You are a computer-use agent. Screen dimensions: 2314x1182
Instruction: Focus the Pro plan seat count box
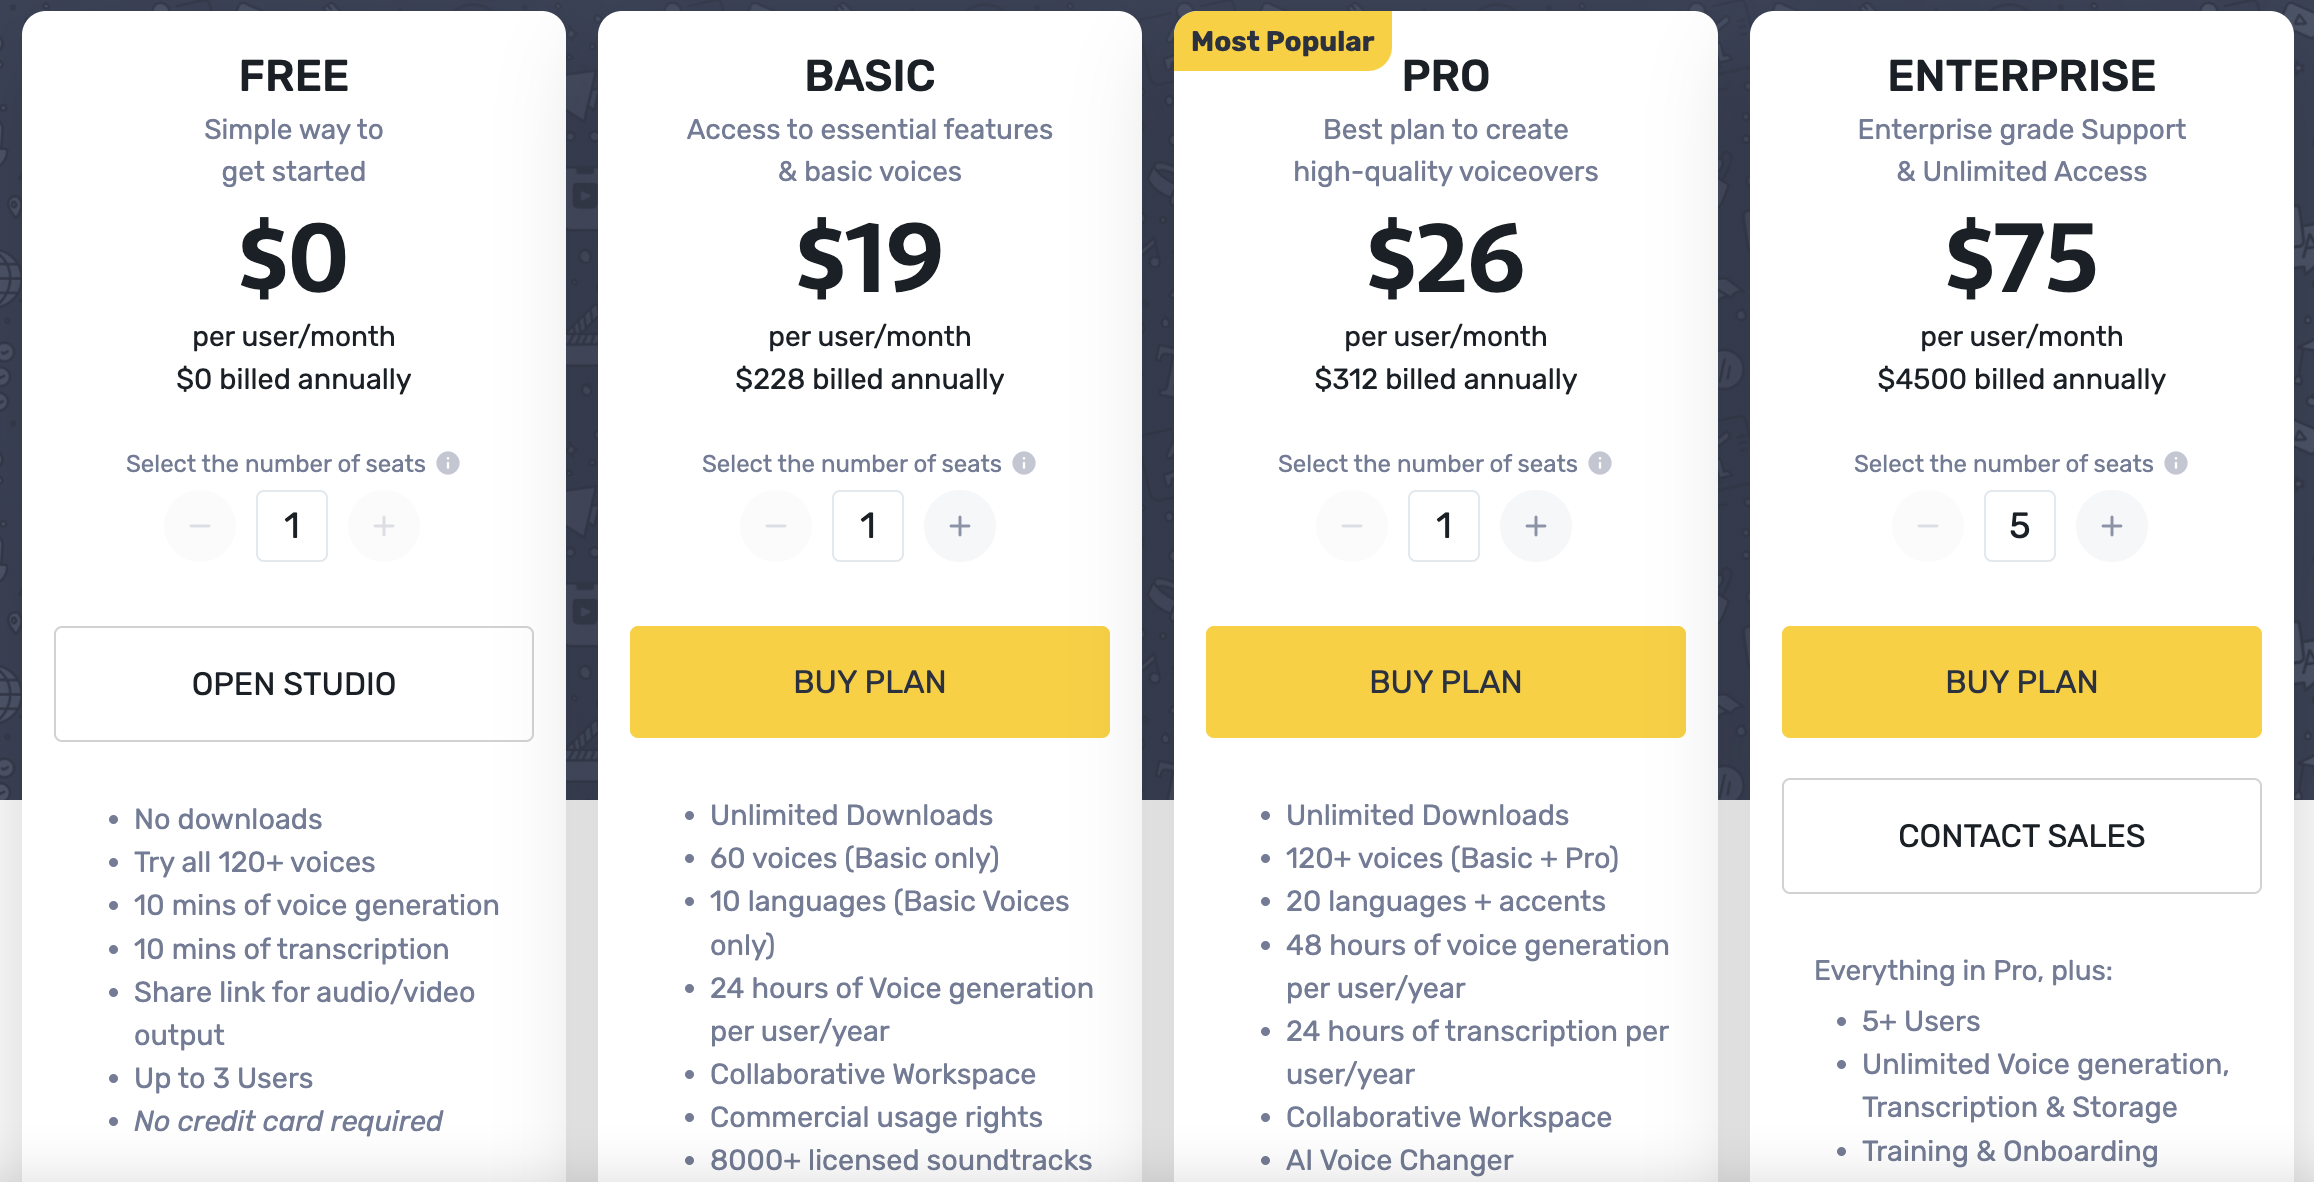(1444, 526)
